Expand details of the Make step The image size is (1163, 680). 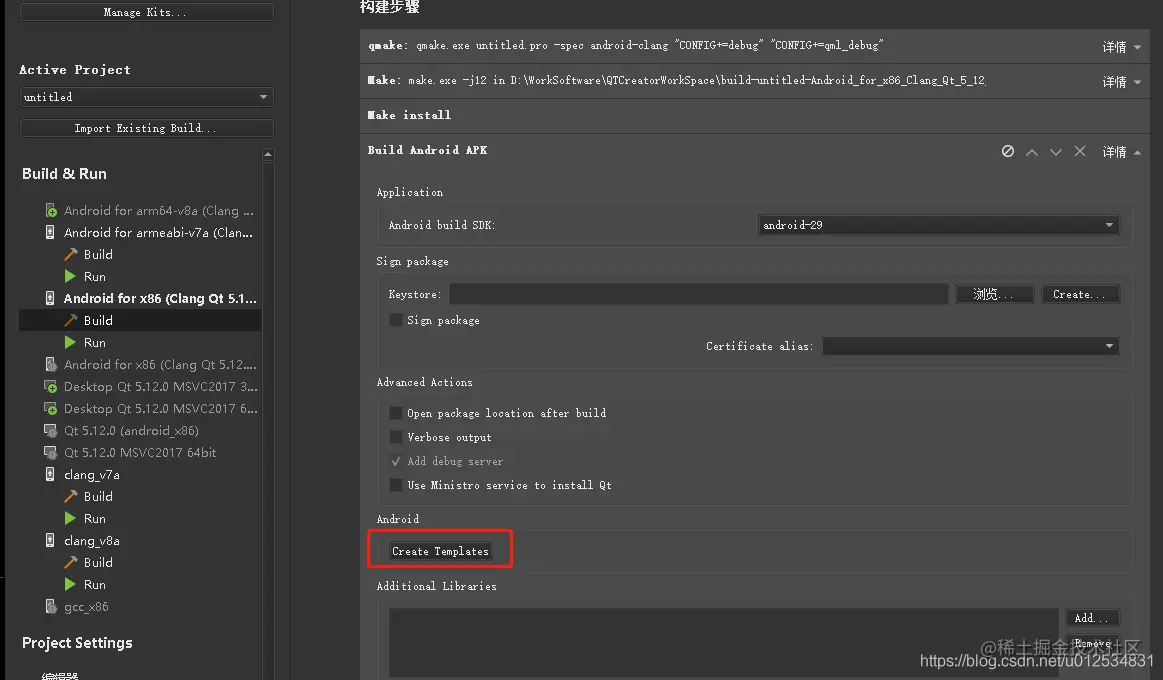pyautogui.click(x=1121, y=82)
